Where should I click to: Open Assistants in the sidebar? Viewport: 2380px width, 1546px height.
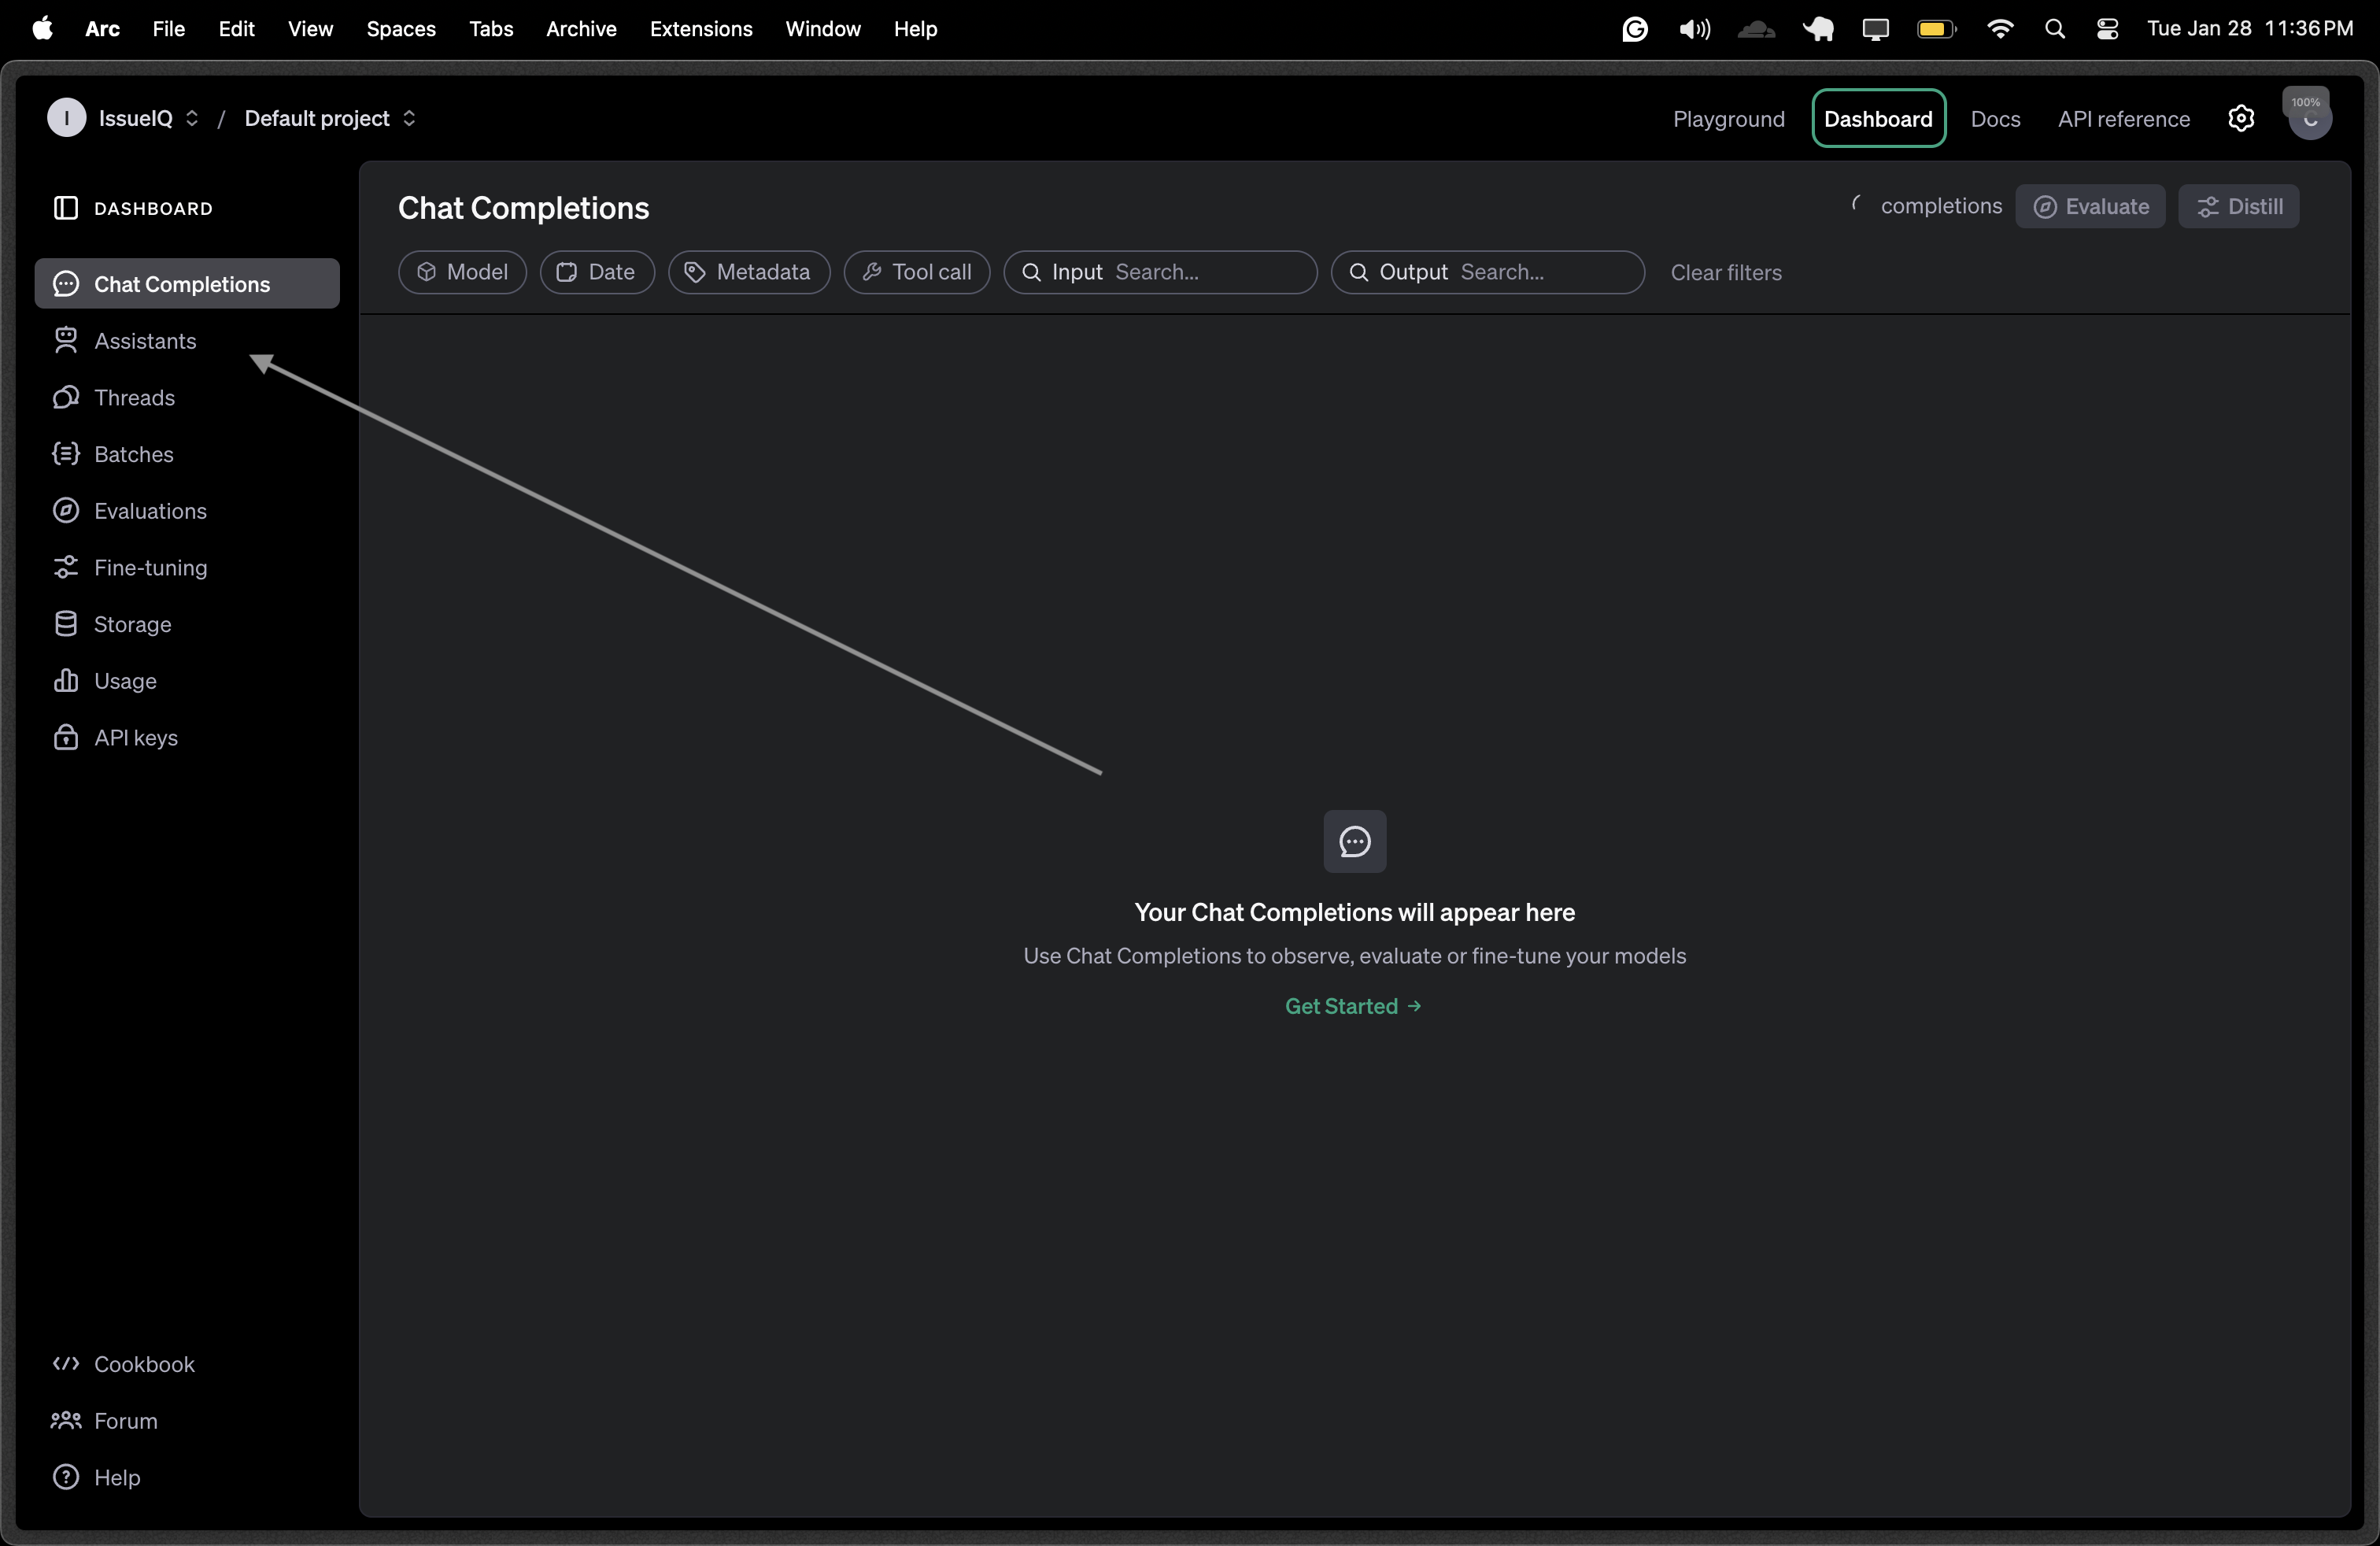[144, 341]
